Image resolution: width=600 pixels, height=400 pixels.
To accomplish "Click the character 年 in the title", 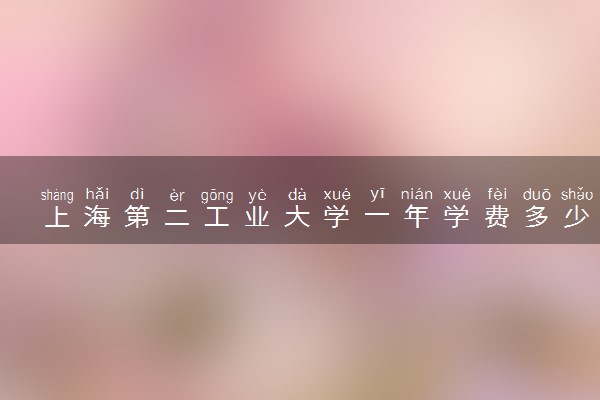I will (x=417, y=216).
